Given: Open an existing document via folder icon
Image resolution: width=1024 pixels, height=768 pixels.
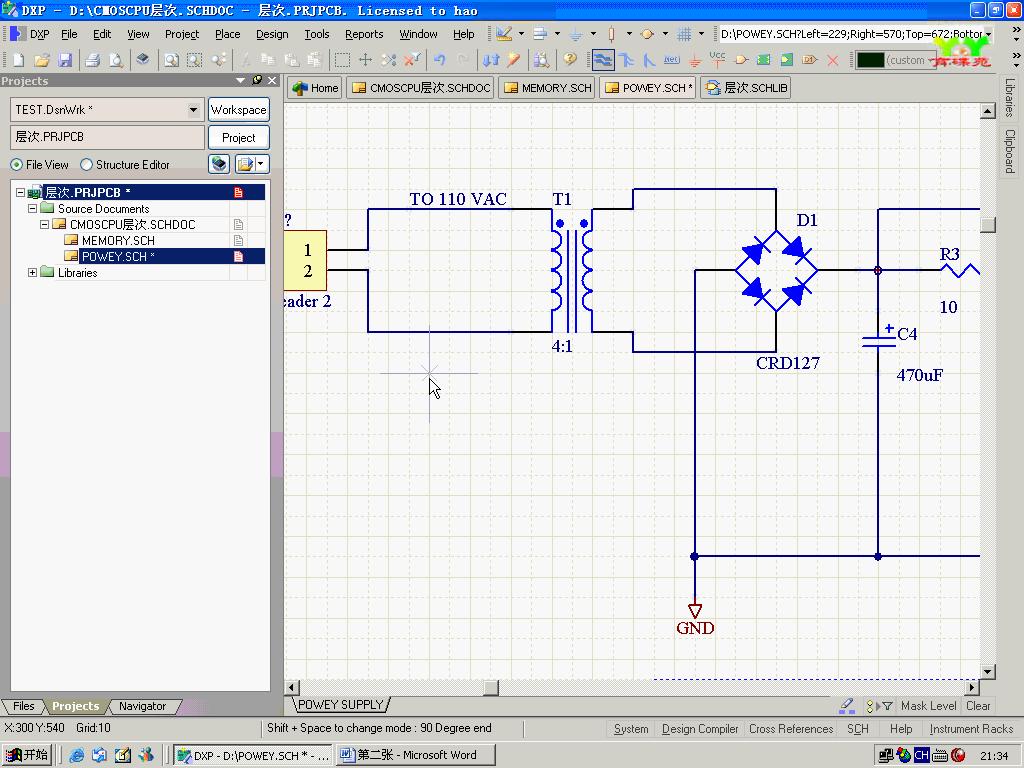Looking at the screenshot, I should 42,60.
